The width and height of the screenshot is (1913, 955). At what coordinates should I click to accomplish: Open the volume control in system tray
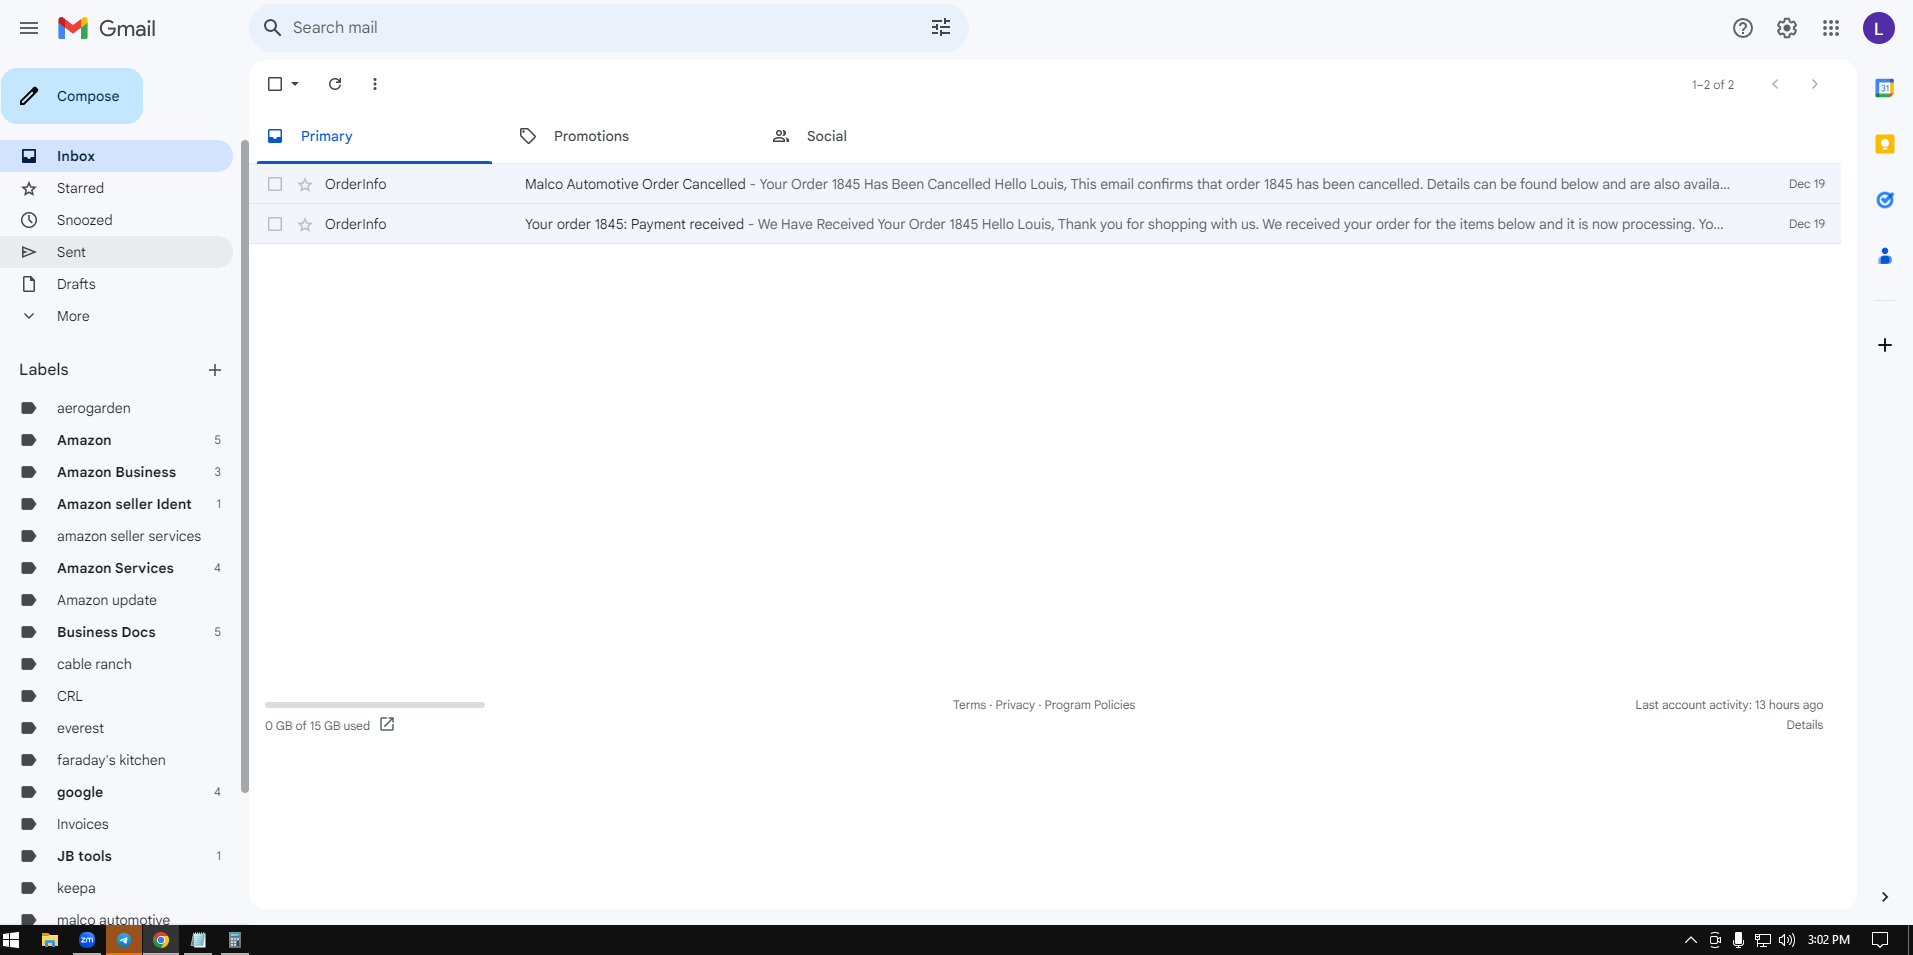point(1787,940)
